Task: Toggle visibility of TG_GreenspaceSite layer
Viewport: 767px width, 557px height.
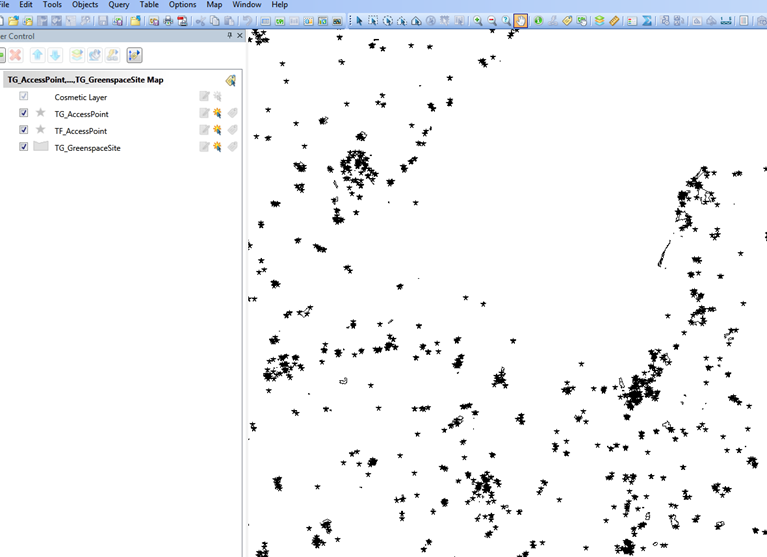Action: (23, 147)
